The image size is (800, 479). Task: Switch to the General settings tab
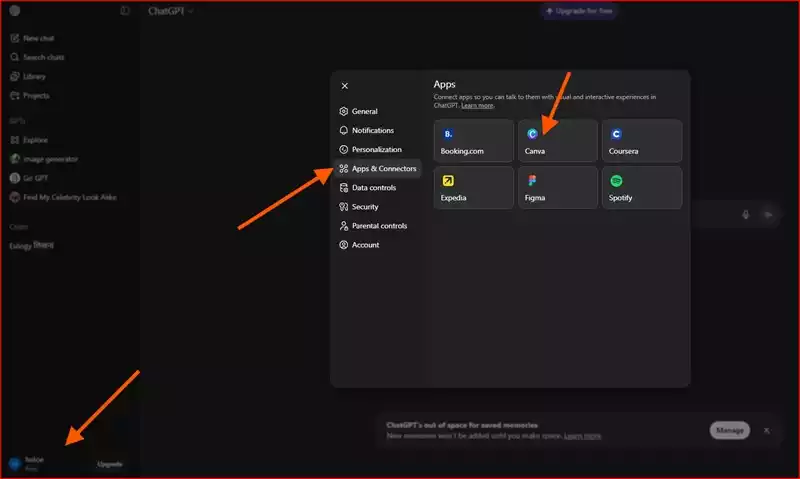click(x=364, y=111)
